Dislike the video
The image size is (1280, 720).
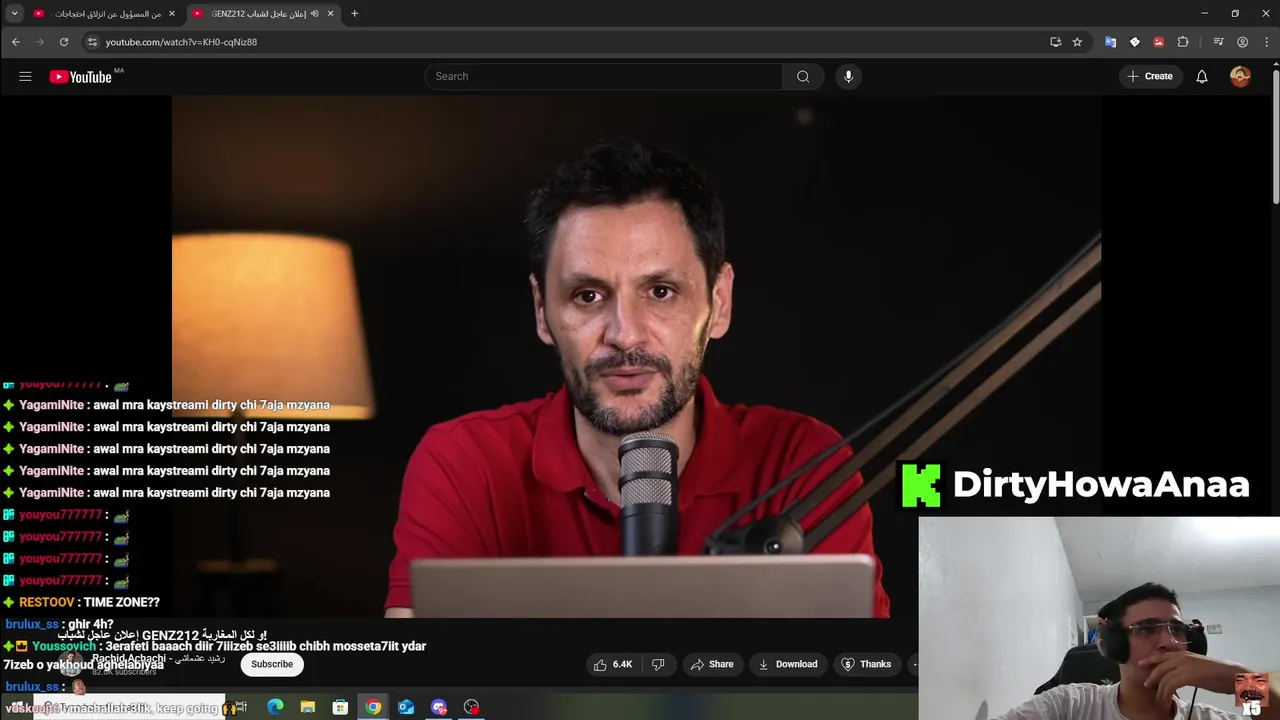(658, 664)
